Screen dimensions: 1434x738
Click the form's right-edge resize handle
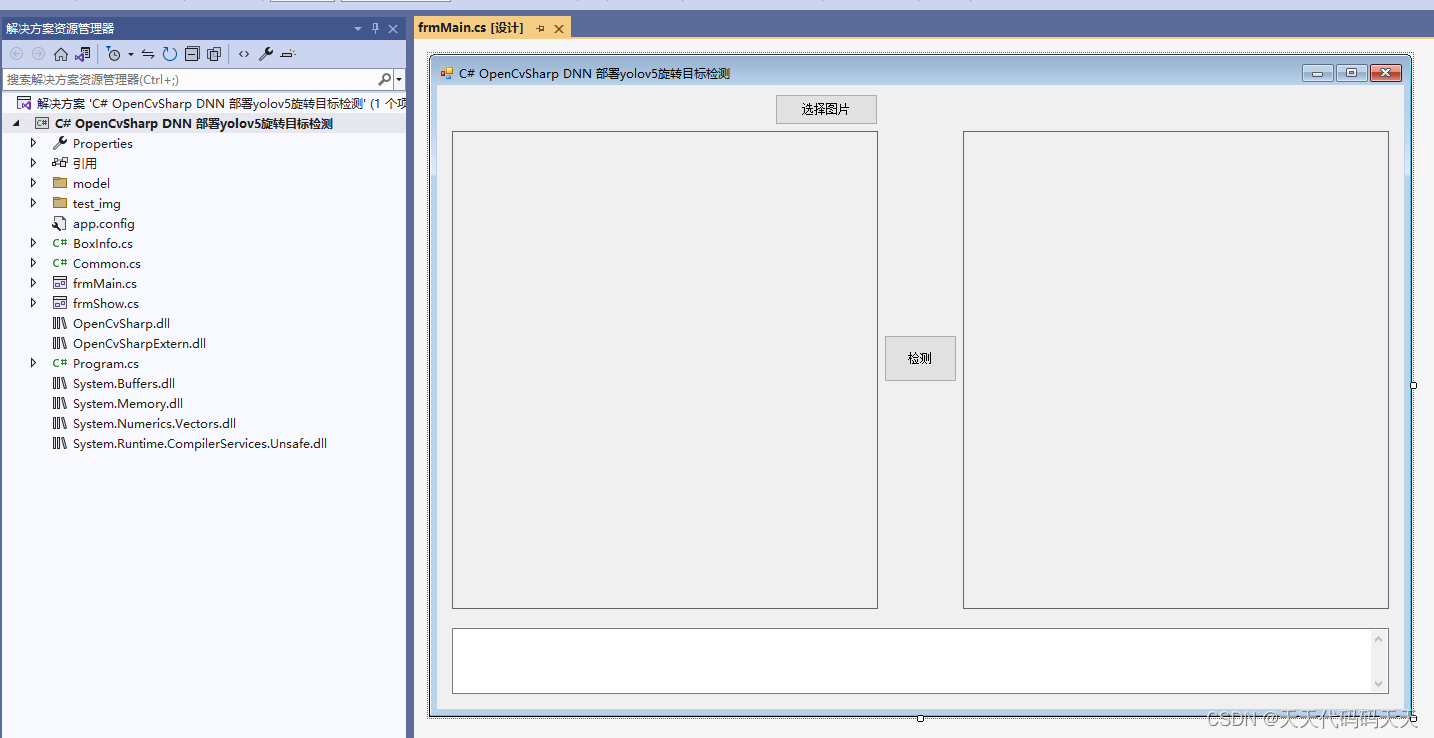click(x=1413, y=385)
